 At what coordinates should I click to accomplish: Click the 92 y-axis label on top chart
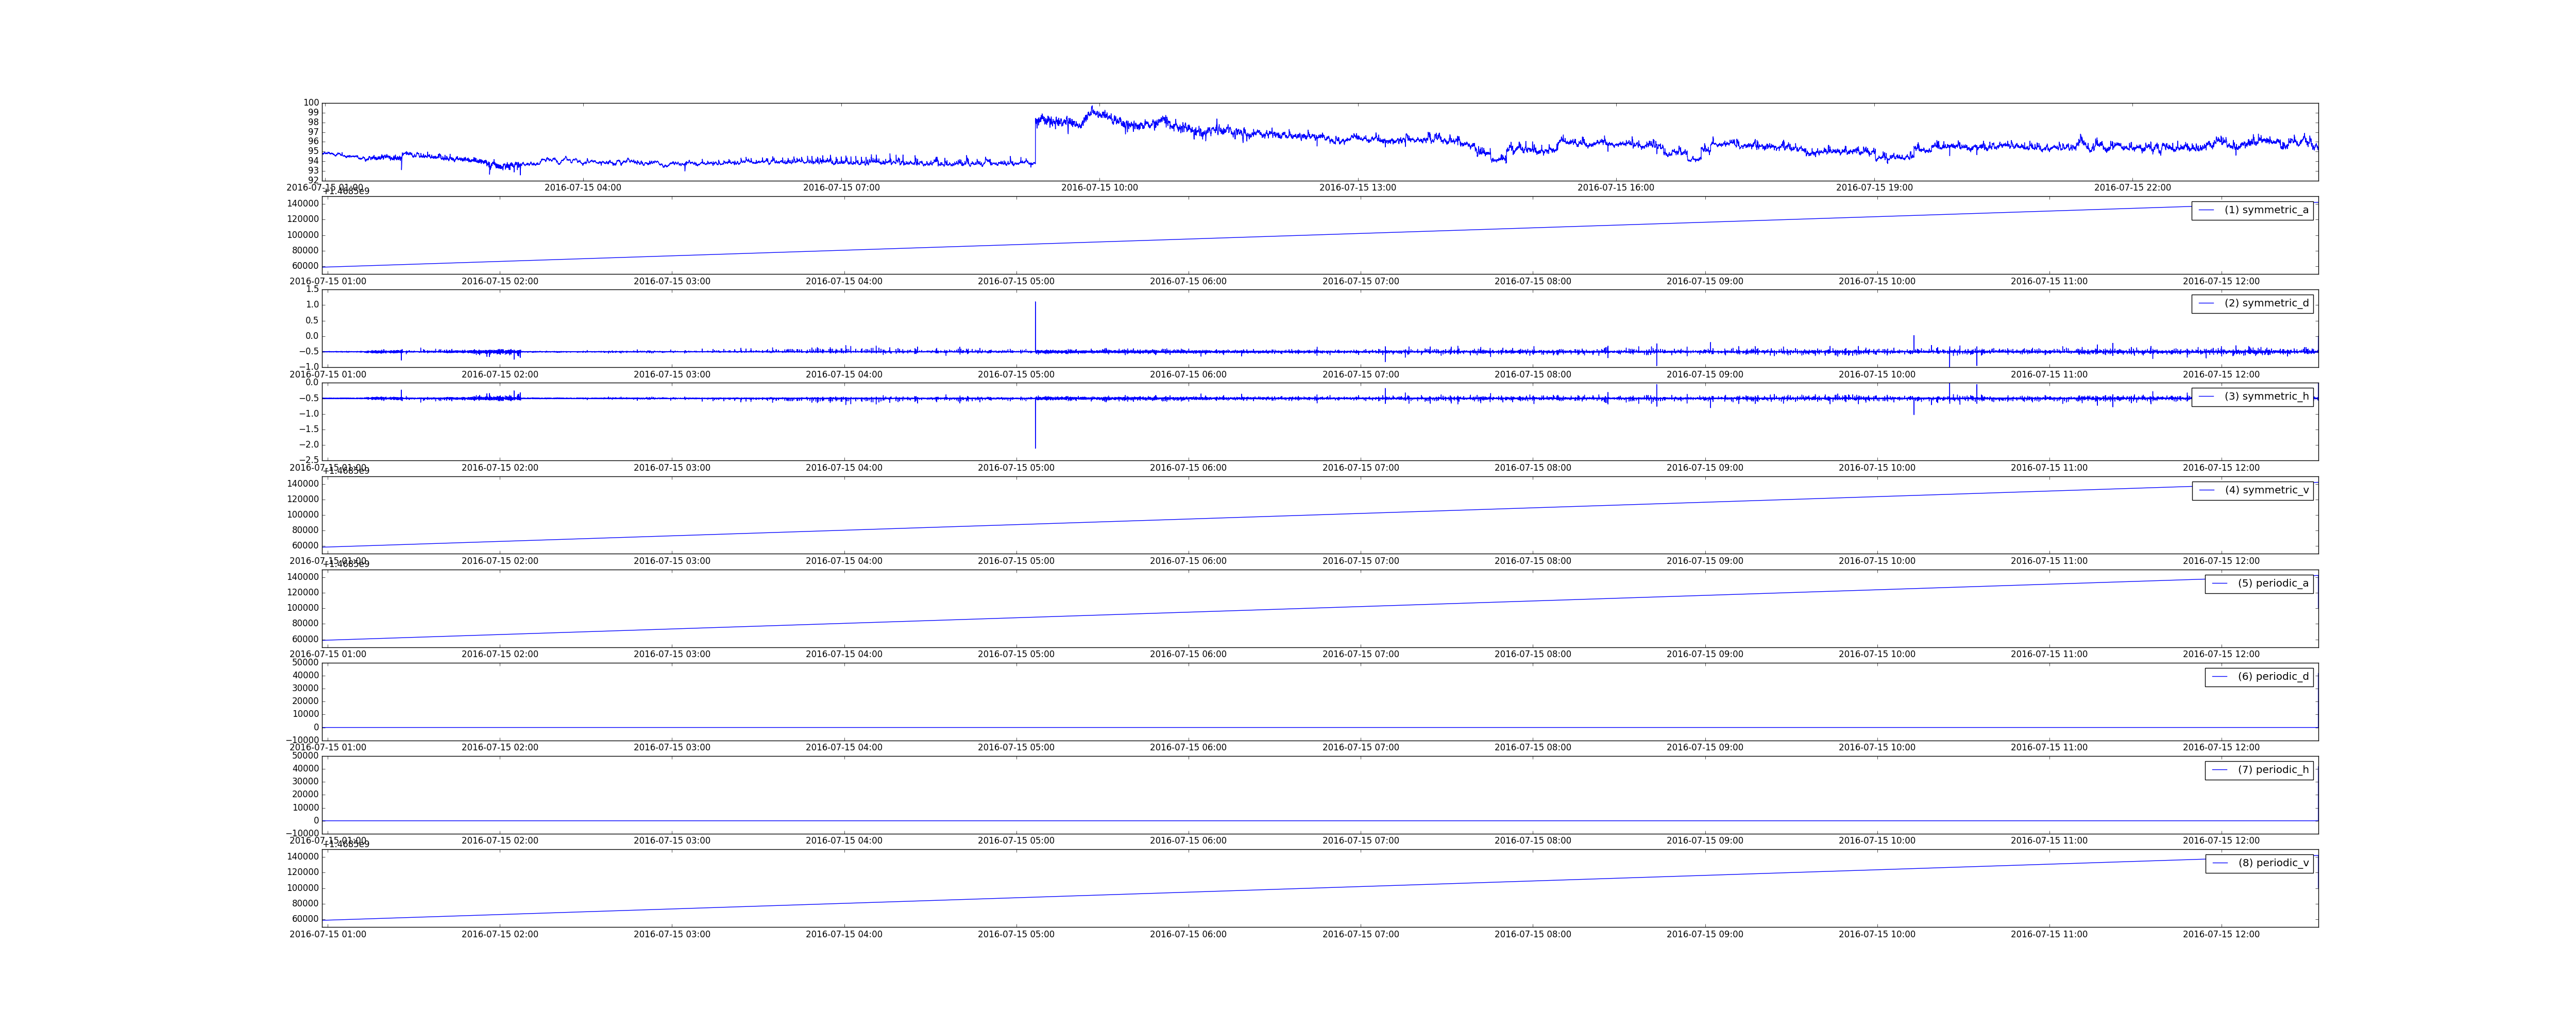314,180
